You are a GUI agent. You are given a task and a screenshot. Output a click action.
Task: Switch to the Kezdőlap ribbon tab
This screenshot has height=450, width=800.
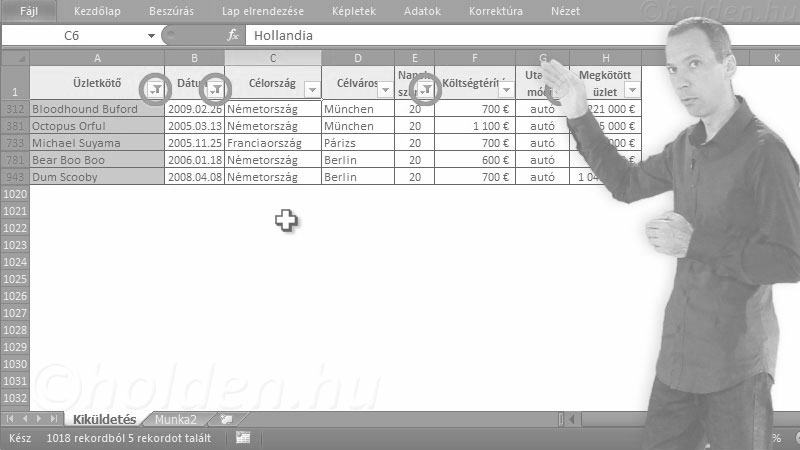pyautogui.click(x=97, y=11)
